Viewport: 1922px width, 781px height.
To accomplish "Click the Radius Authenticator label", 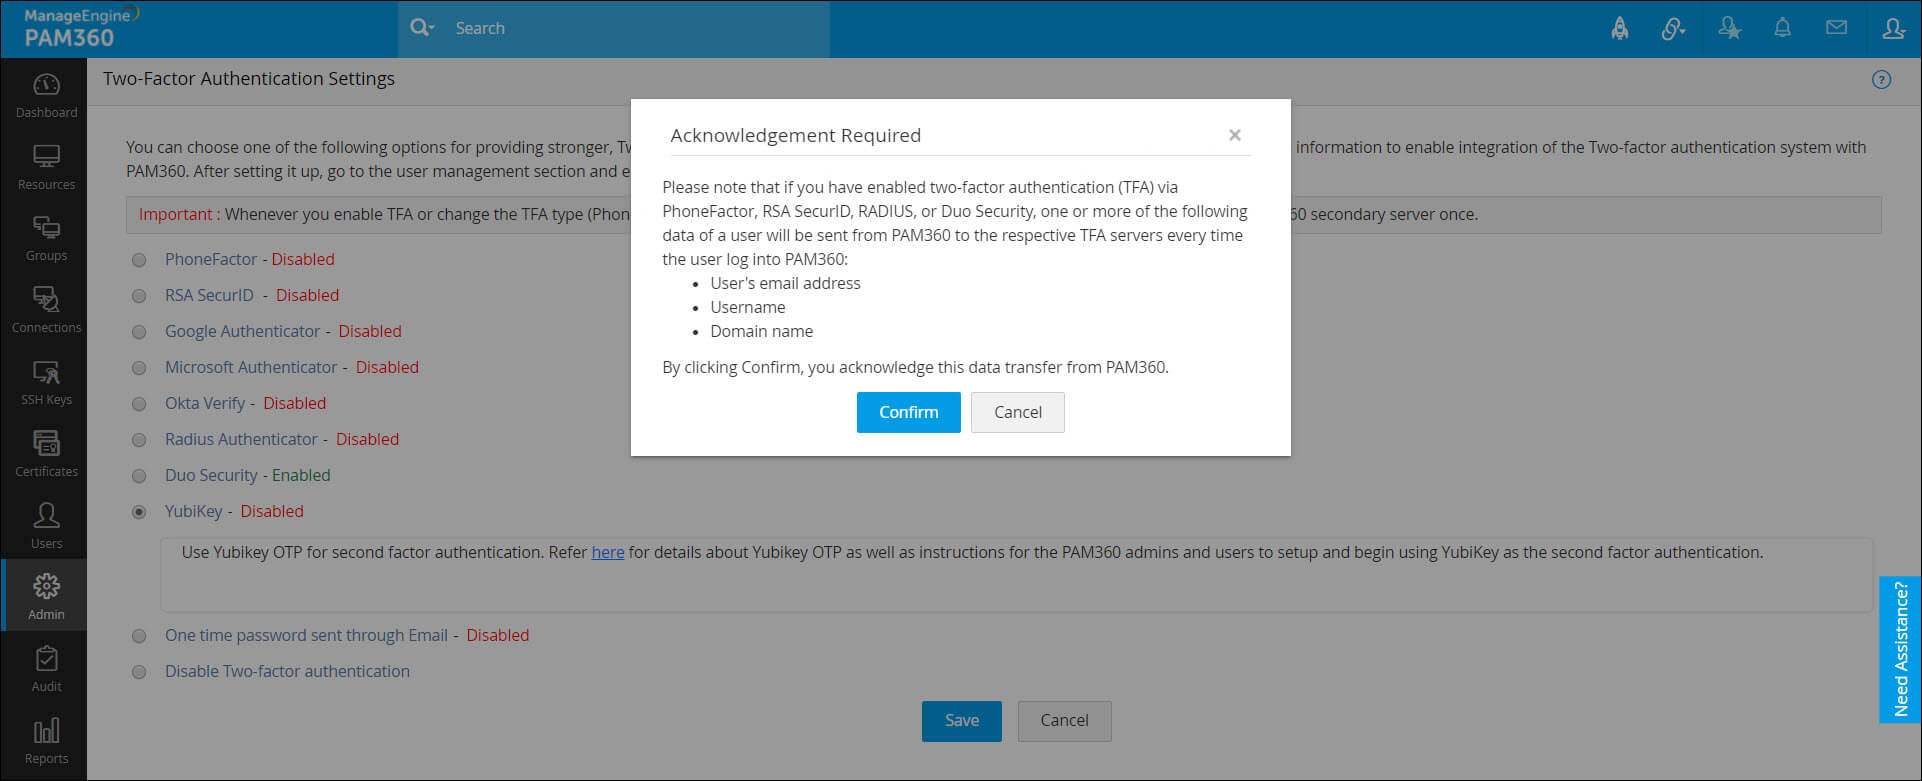I will [241, 439].
